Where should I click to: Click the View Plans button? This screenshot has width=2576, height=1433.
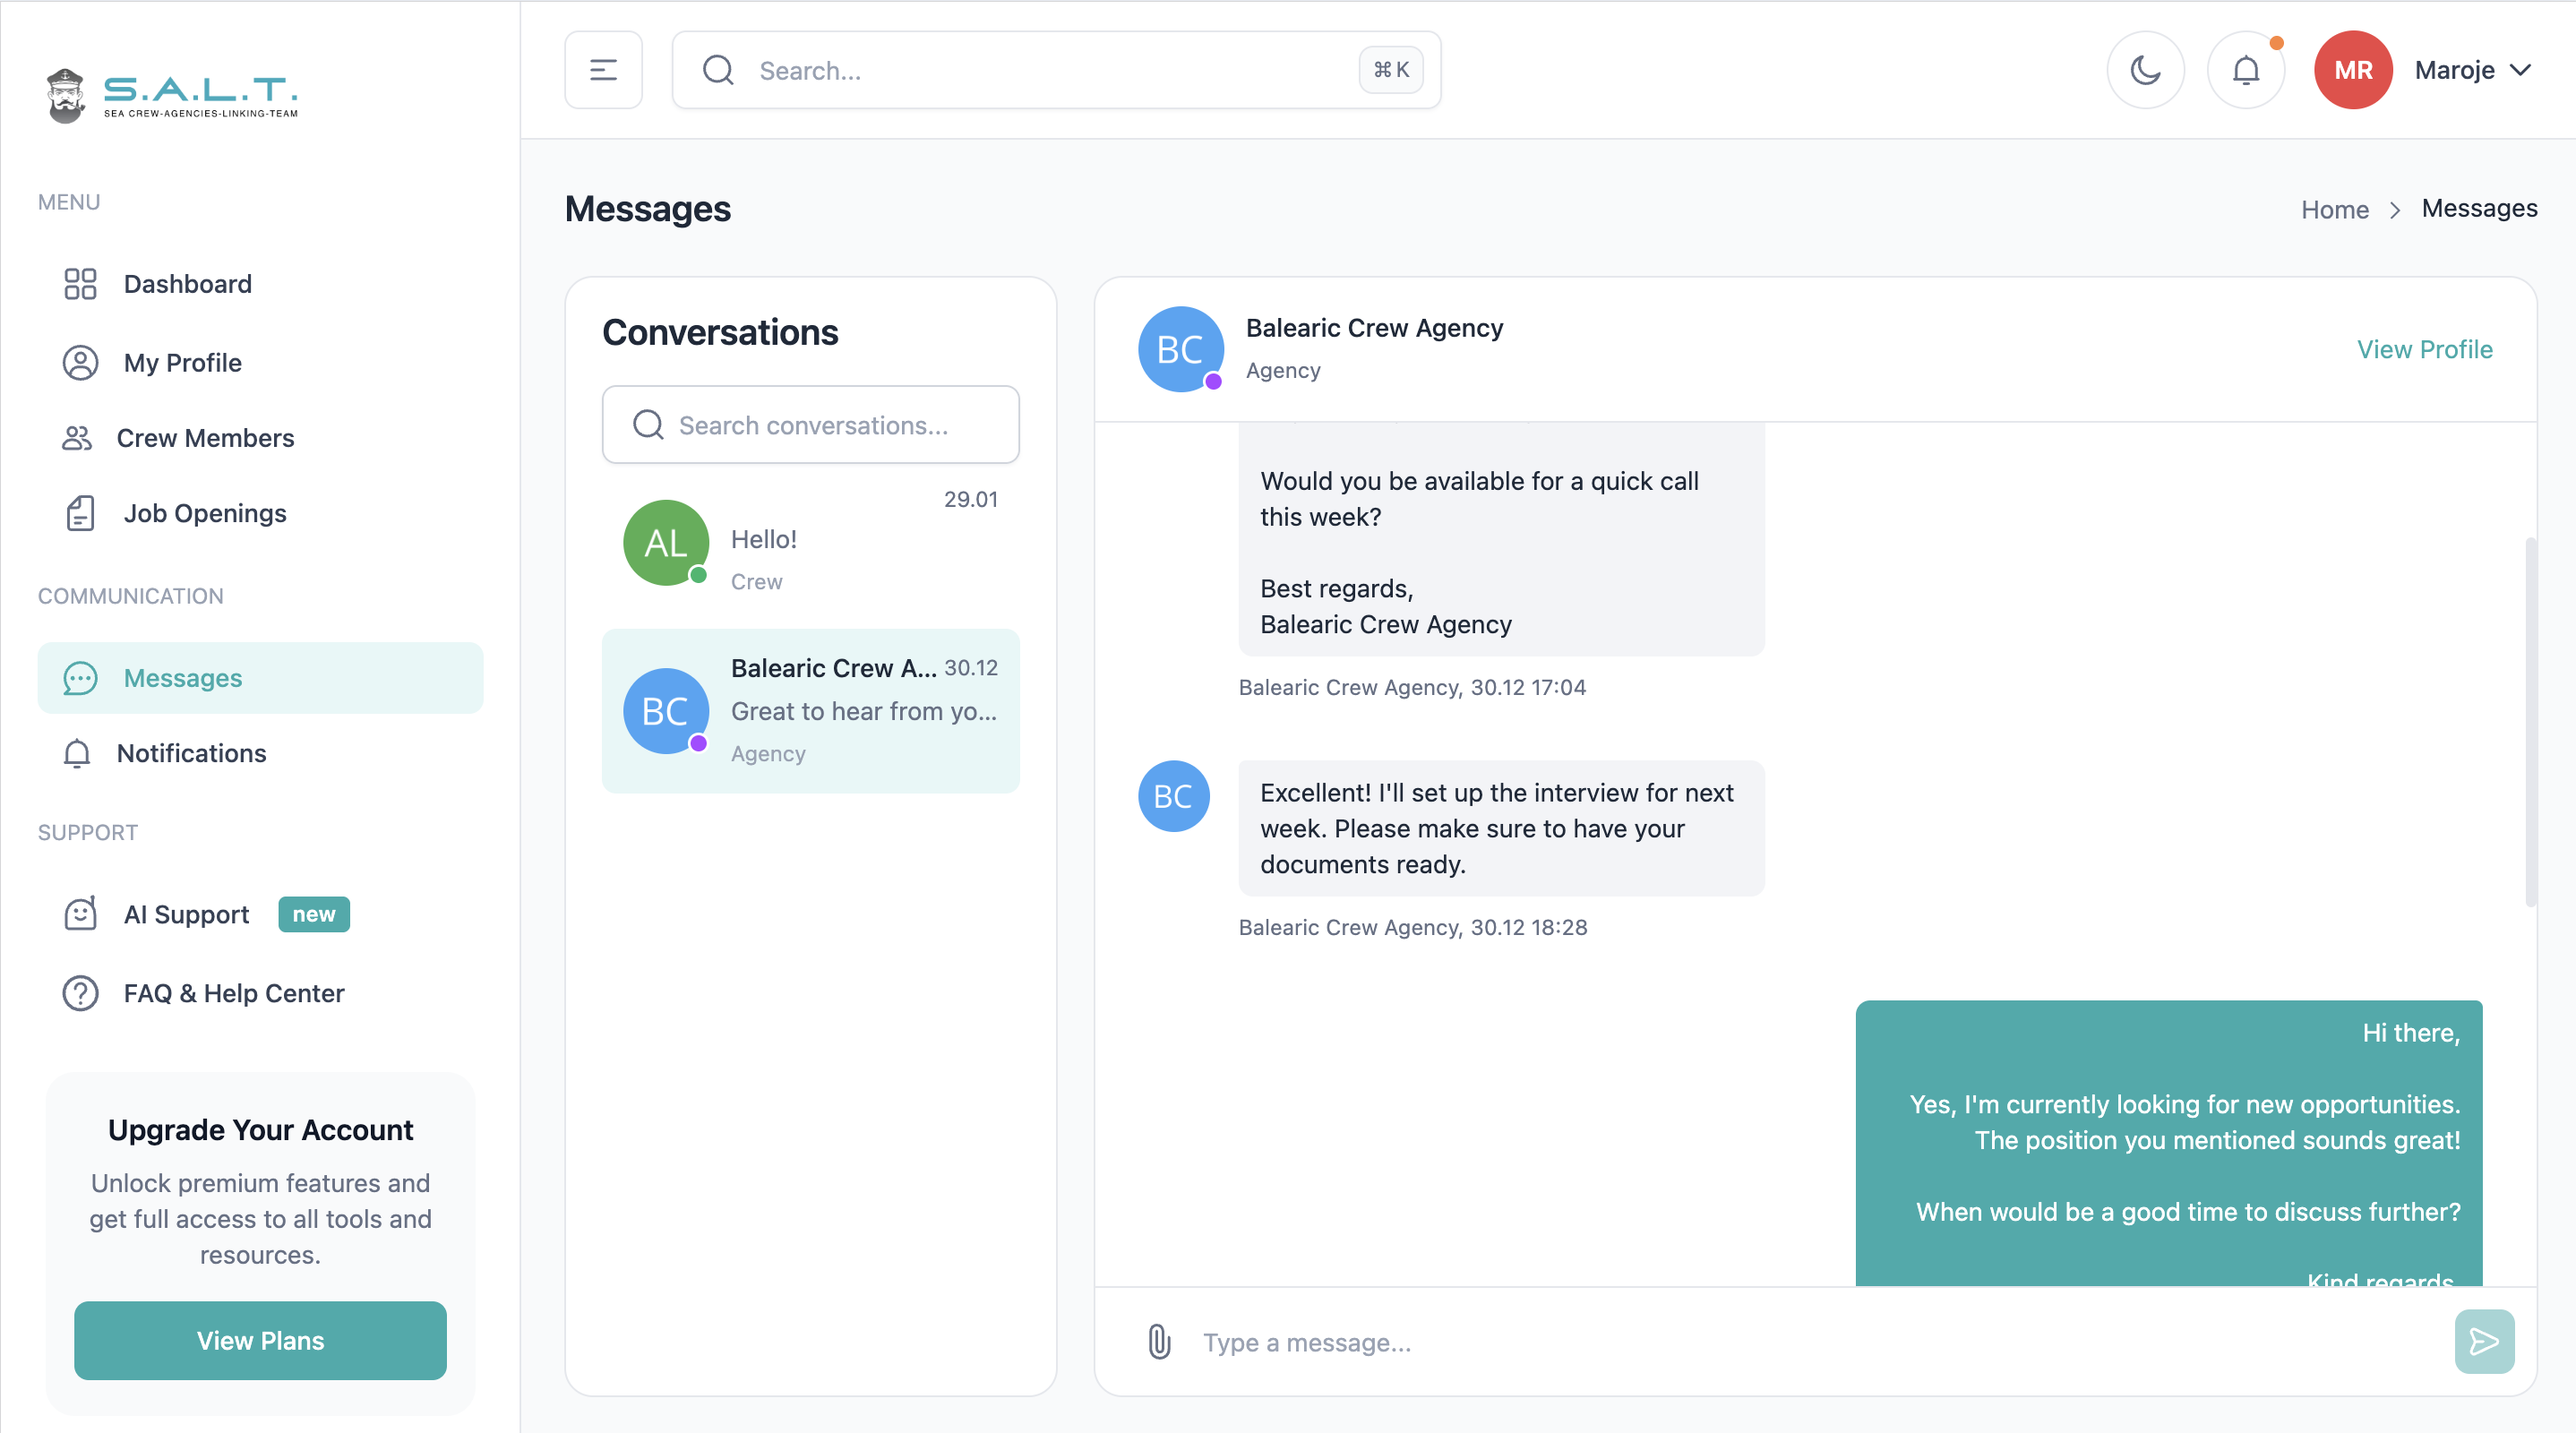click(x=260, y=1340)
